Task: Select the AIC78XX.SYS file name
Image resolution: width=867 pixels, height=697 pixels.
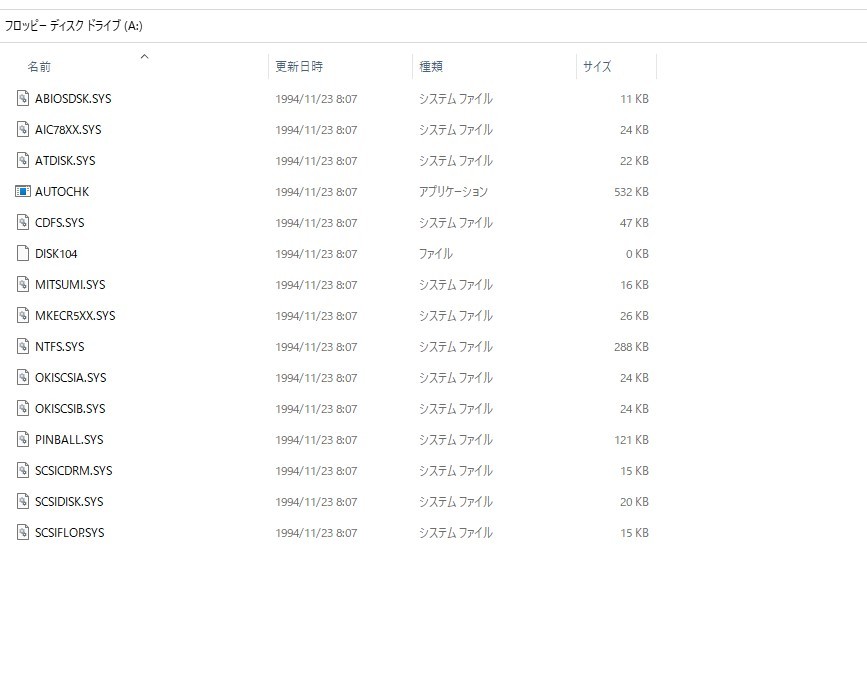Action: coord(68,129)
